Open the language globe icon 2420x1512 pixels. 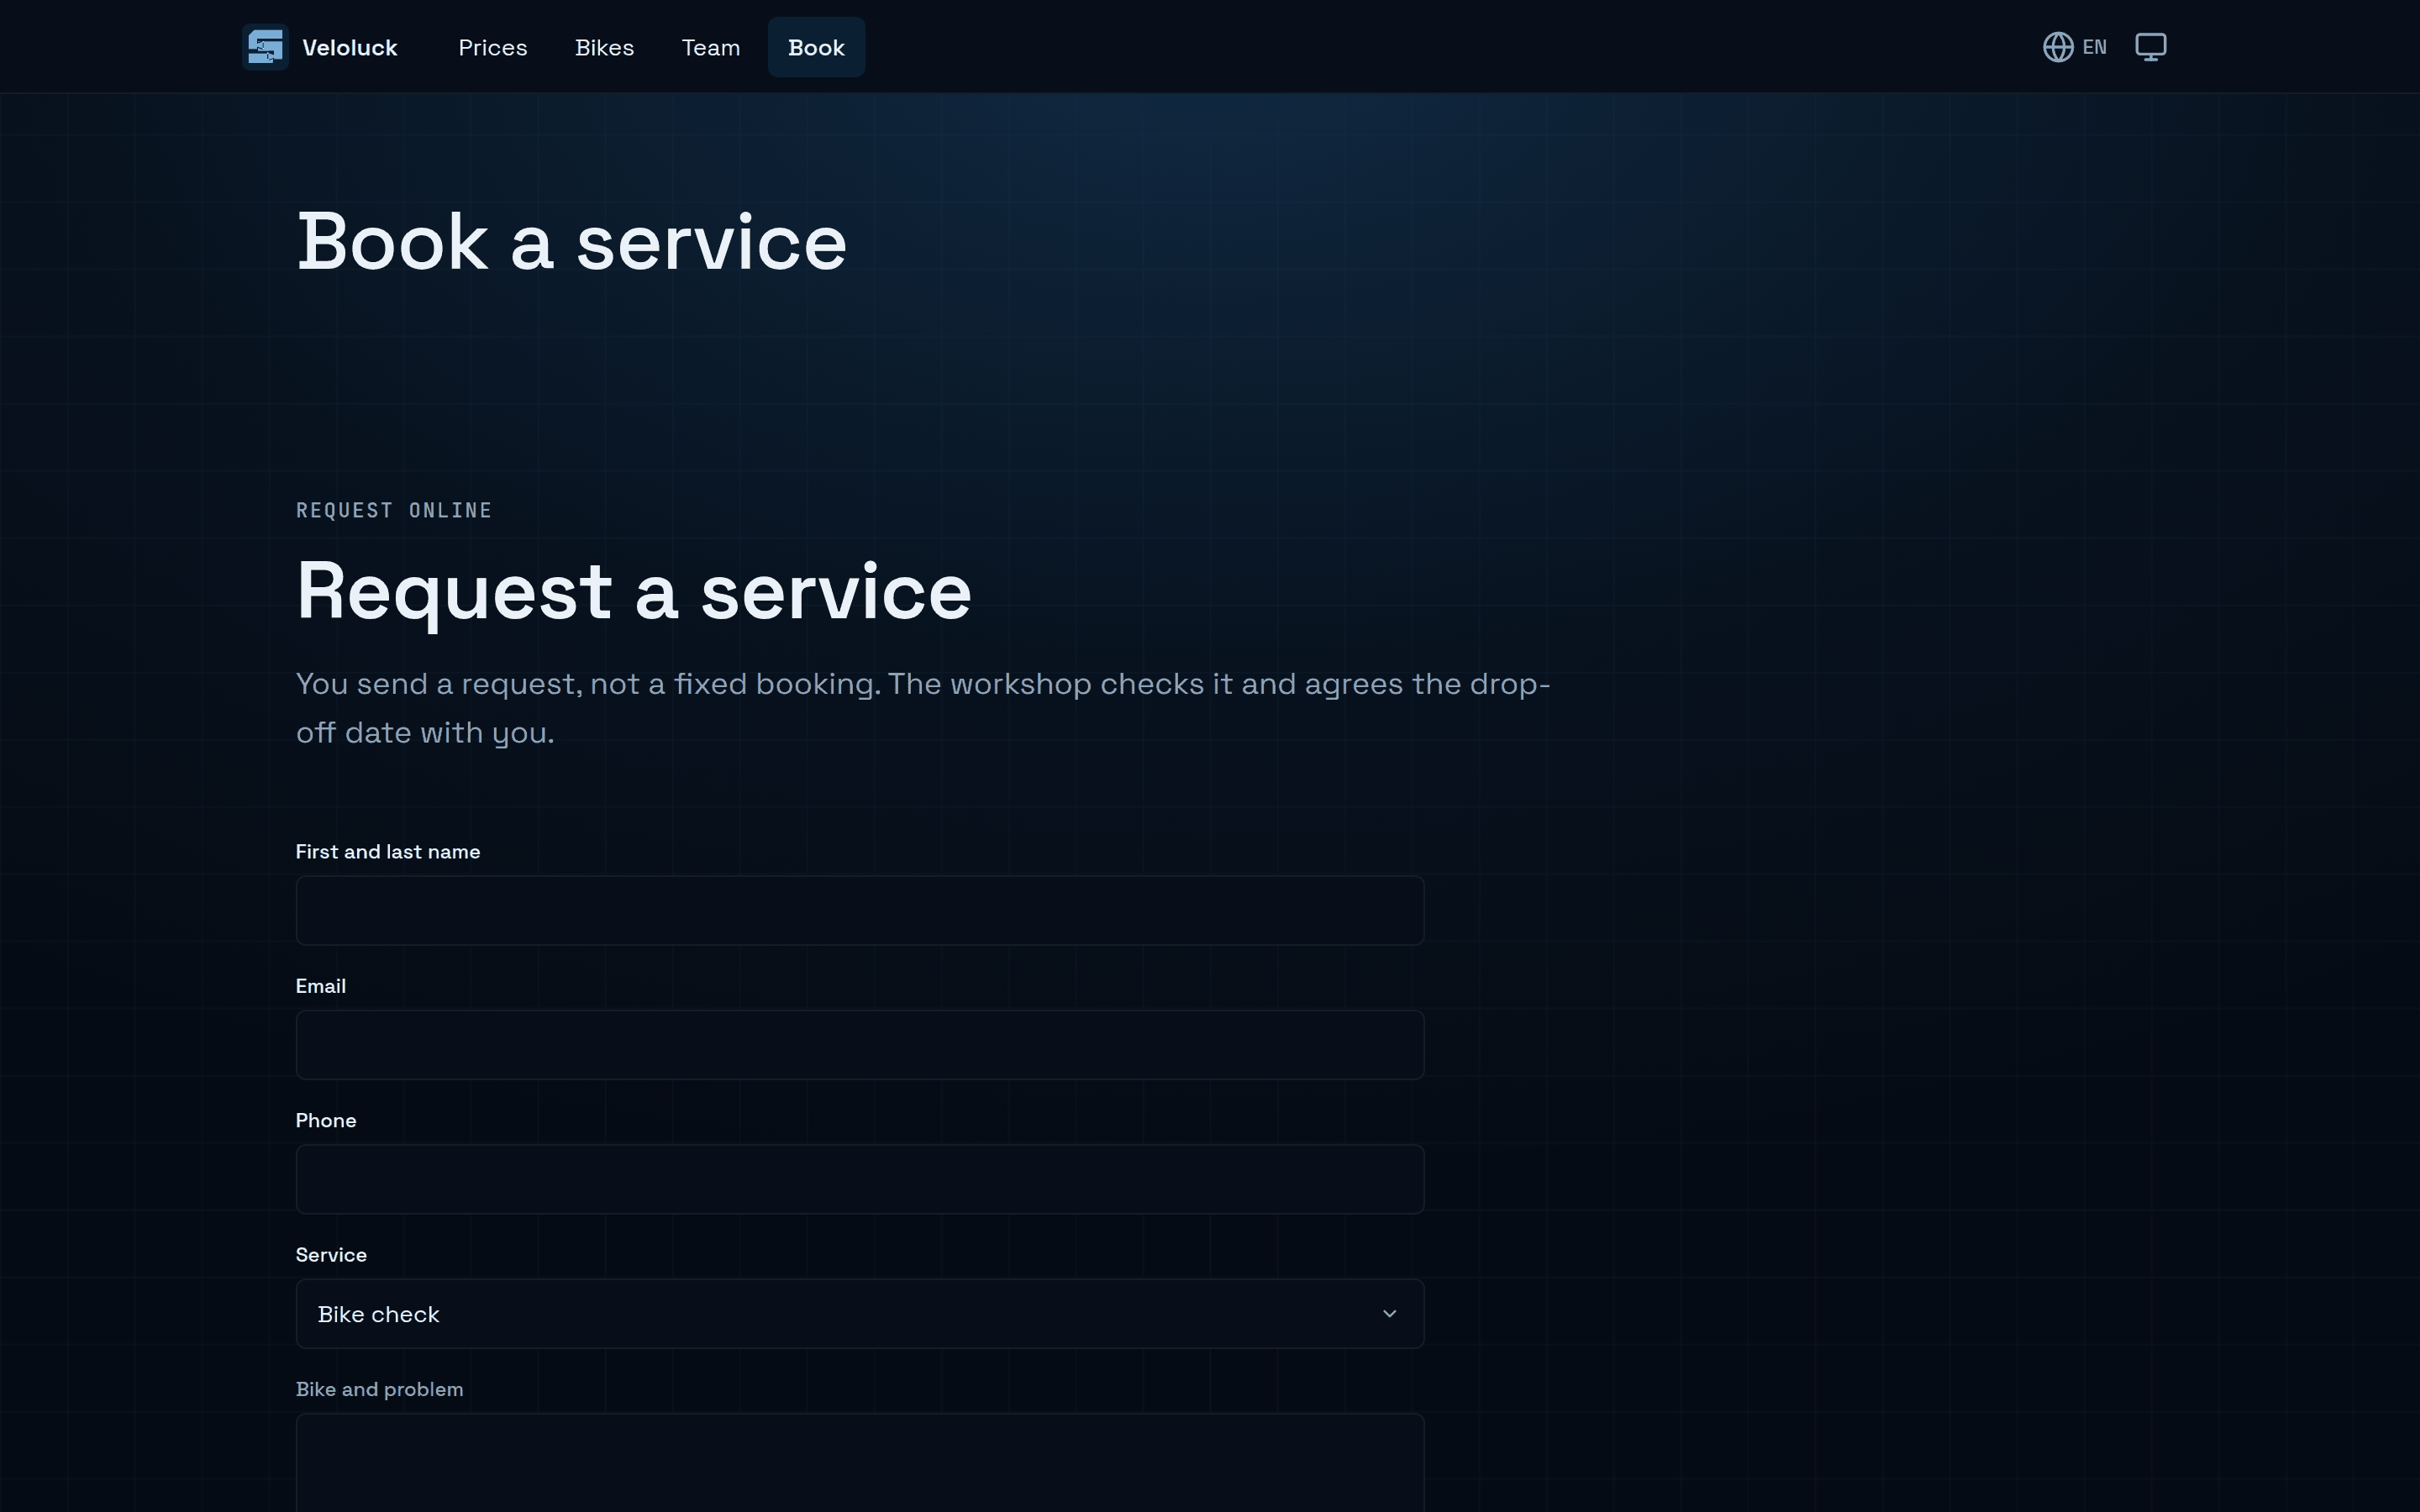click(x=2057, y=47)
